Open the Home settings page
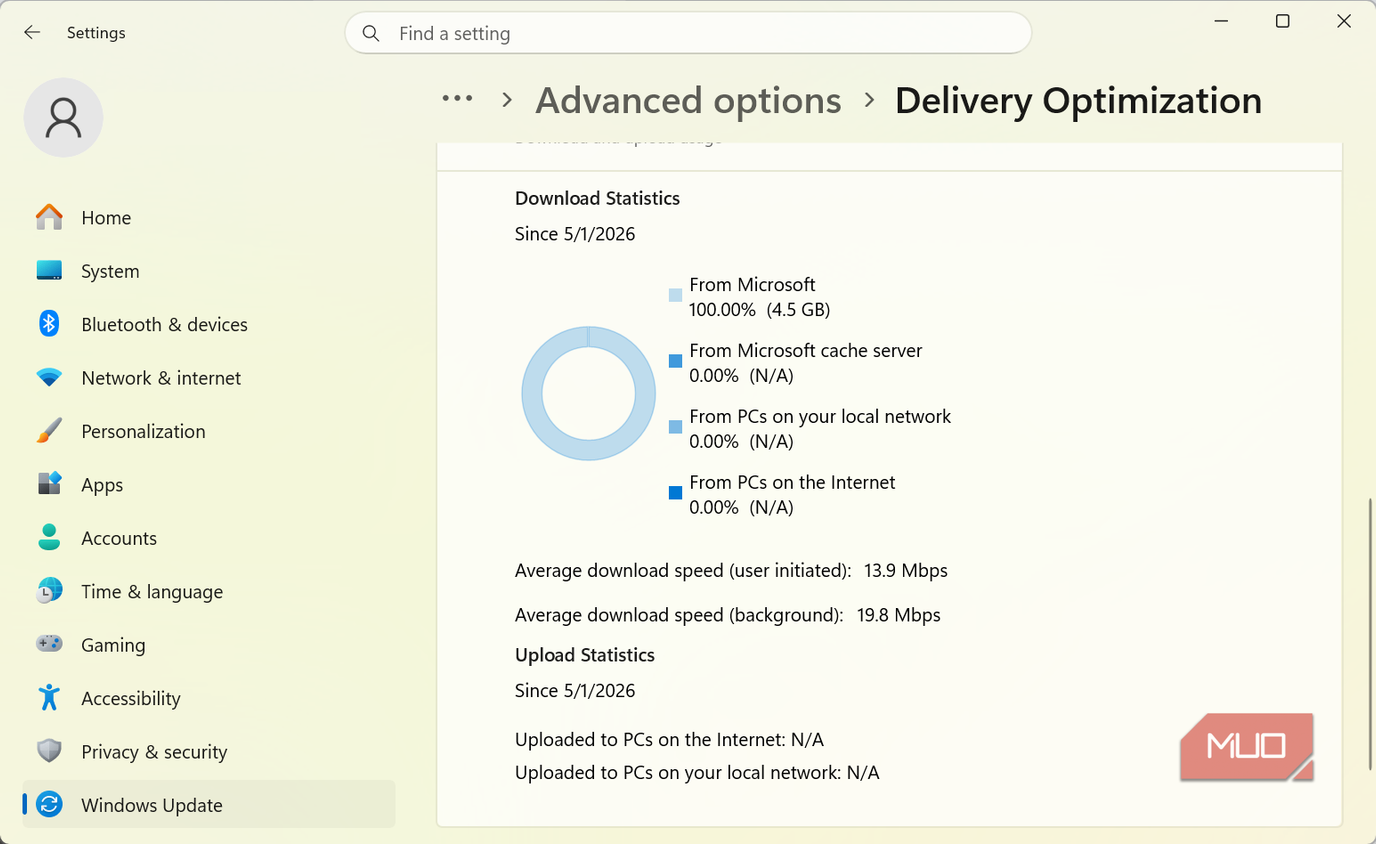 (209, 217)
